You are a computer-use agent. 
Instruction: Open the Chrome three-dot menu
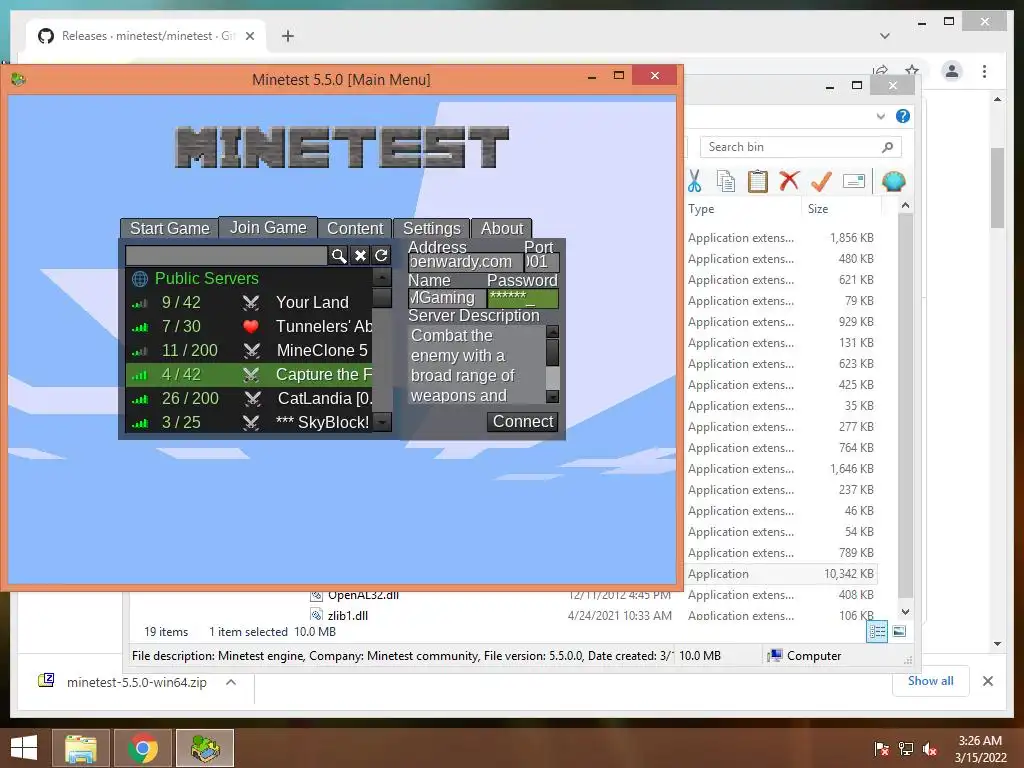[984, 71]
